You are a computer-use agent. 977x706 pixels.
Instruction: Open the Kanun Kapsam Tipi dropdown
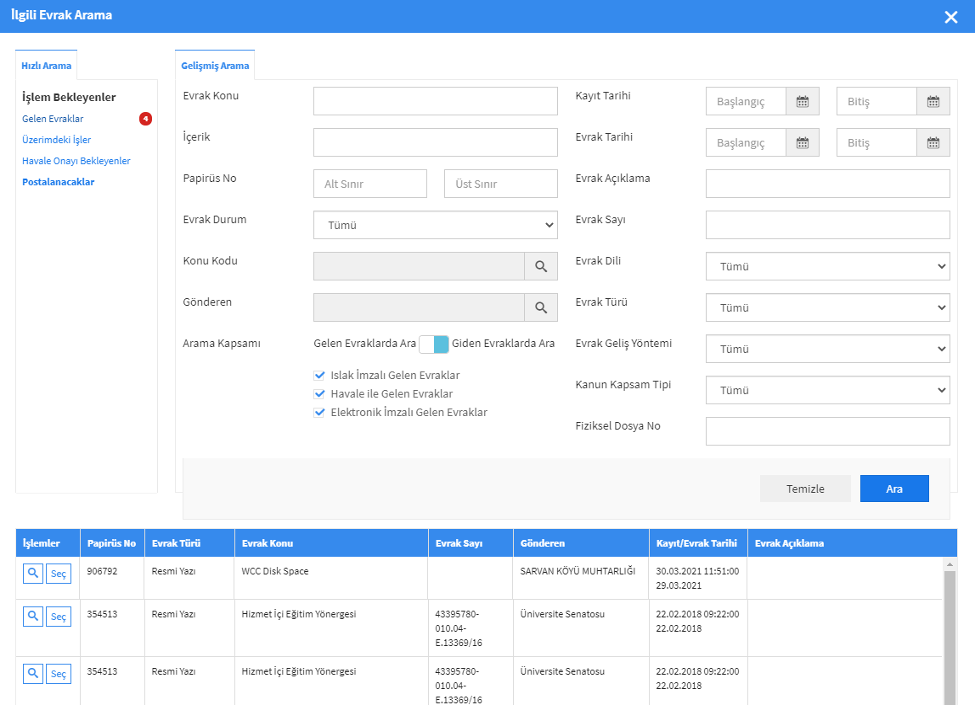click(x=827, y=390)
